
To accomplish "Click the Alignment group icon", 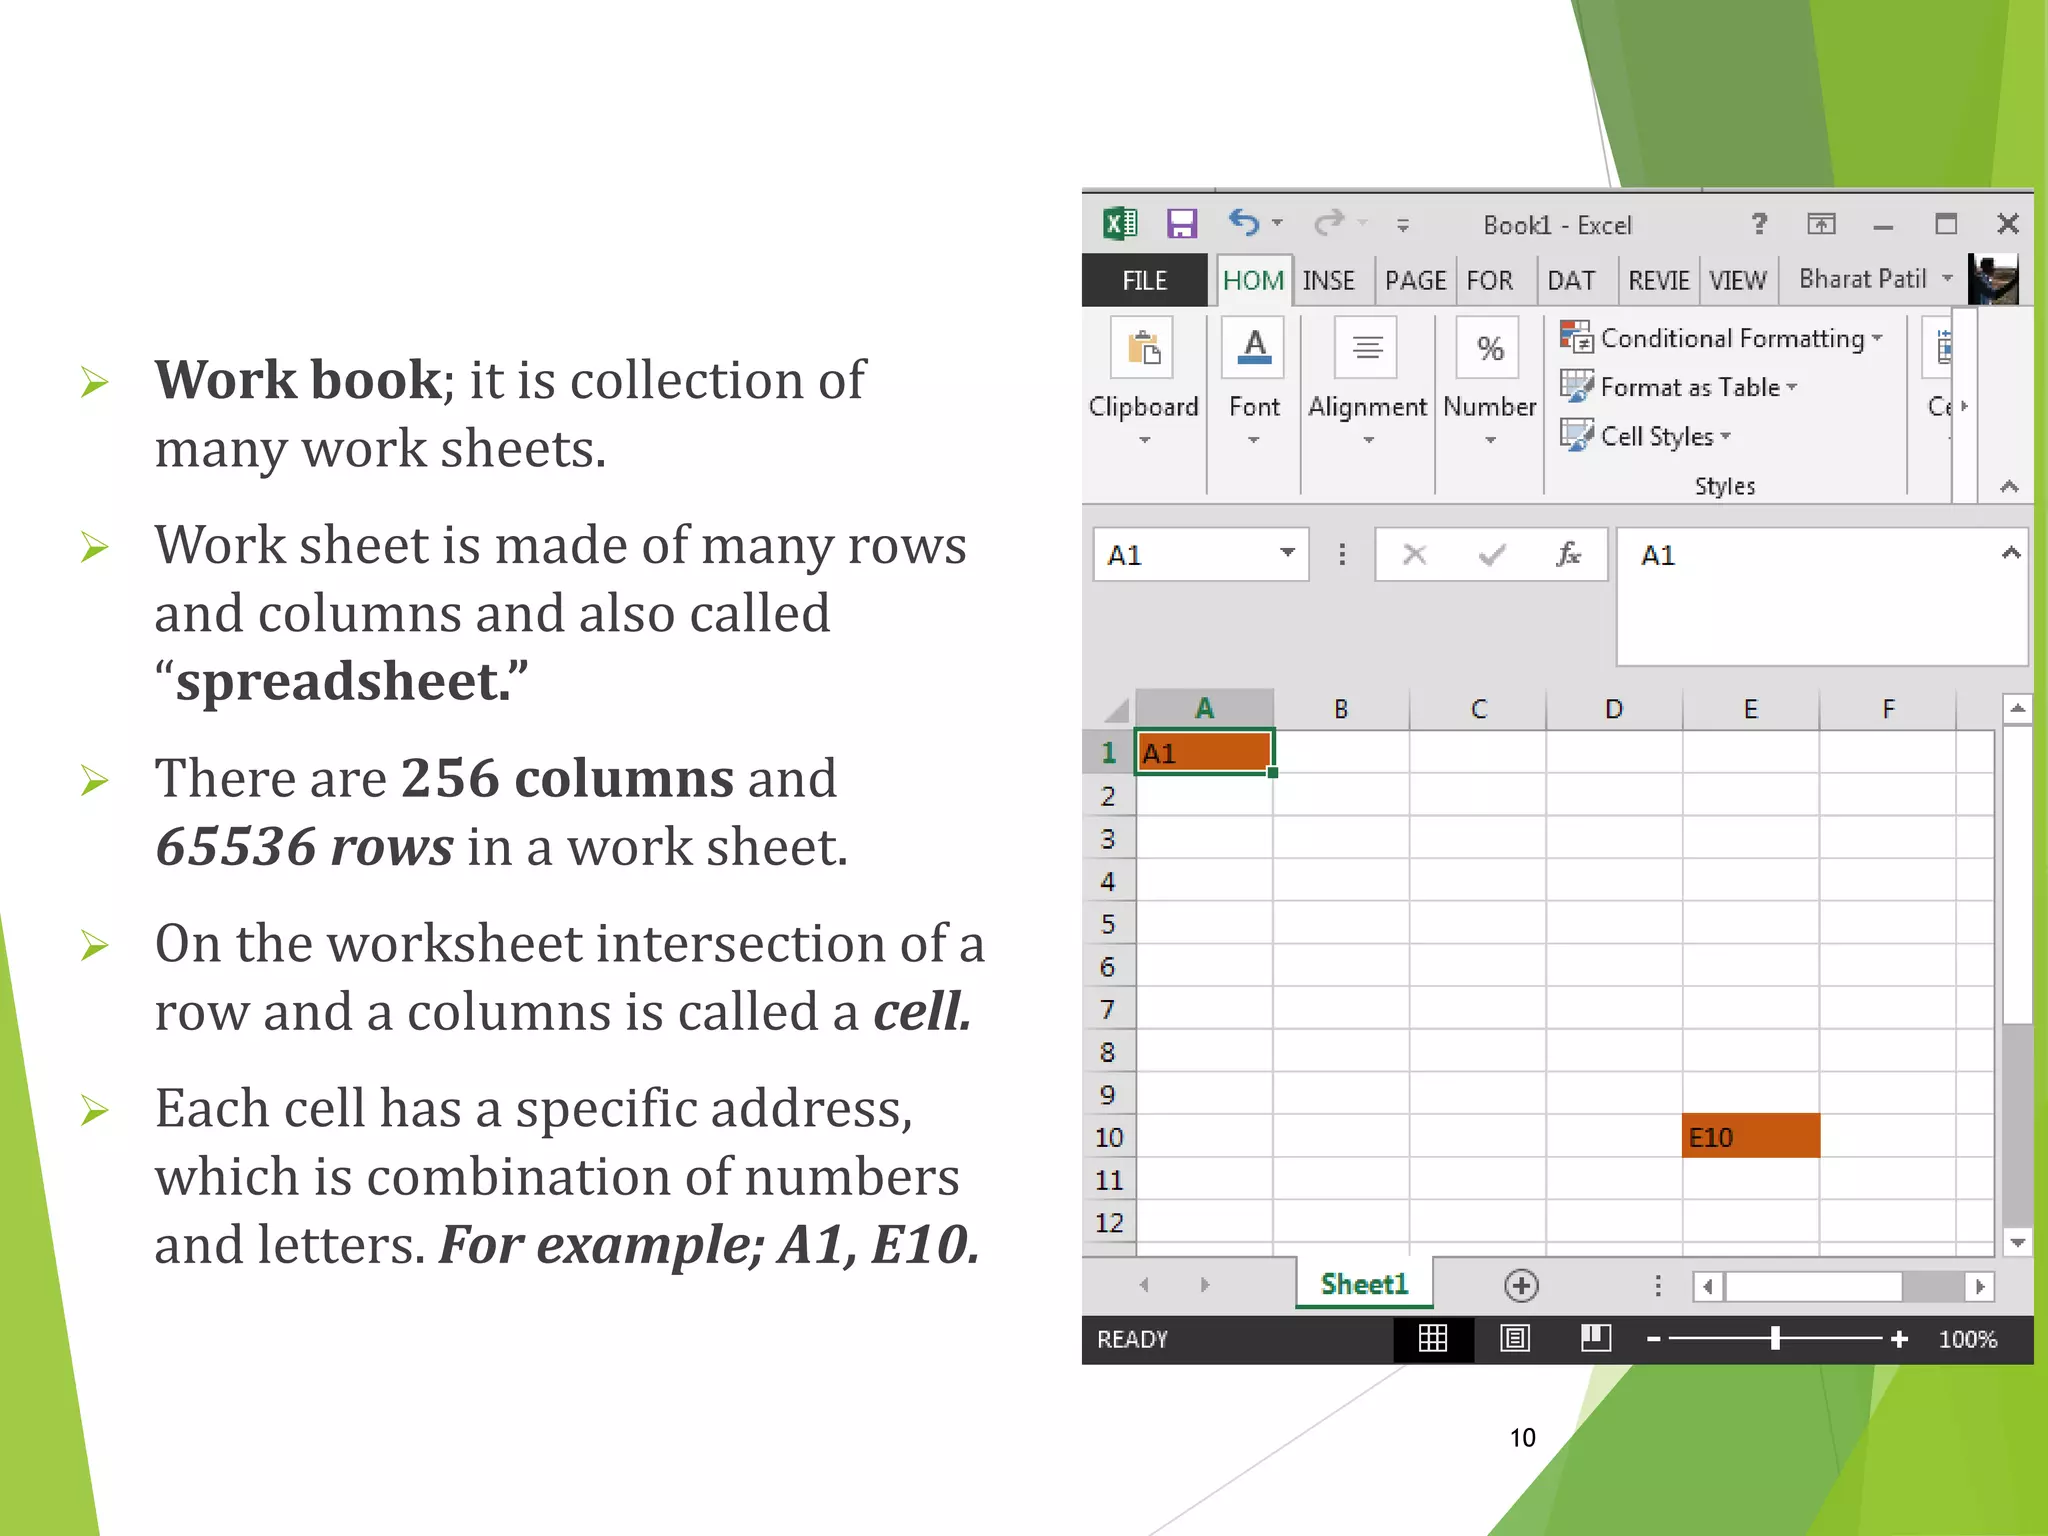I will tap(1366, 348).
